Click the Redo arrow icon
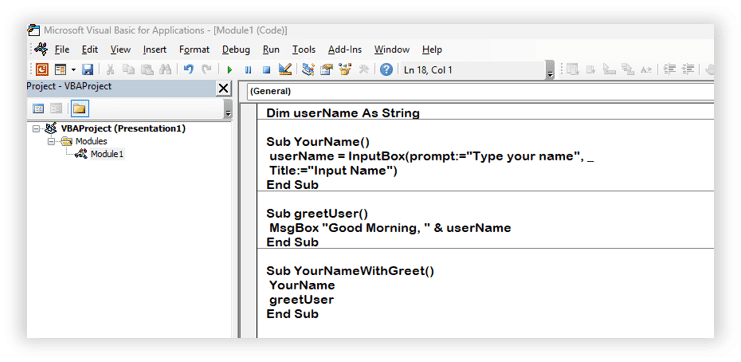Screen dimensions: 741x362 coord(207,70)
